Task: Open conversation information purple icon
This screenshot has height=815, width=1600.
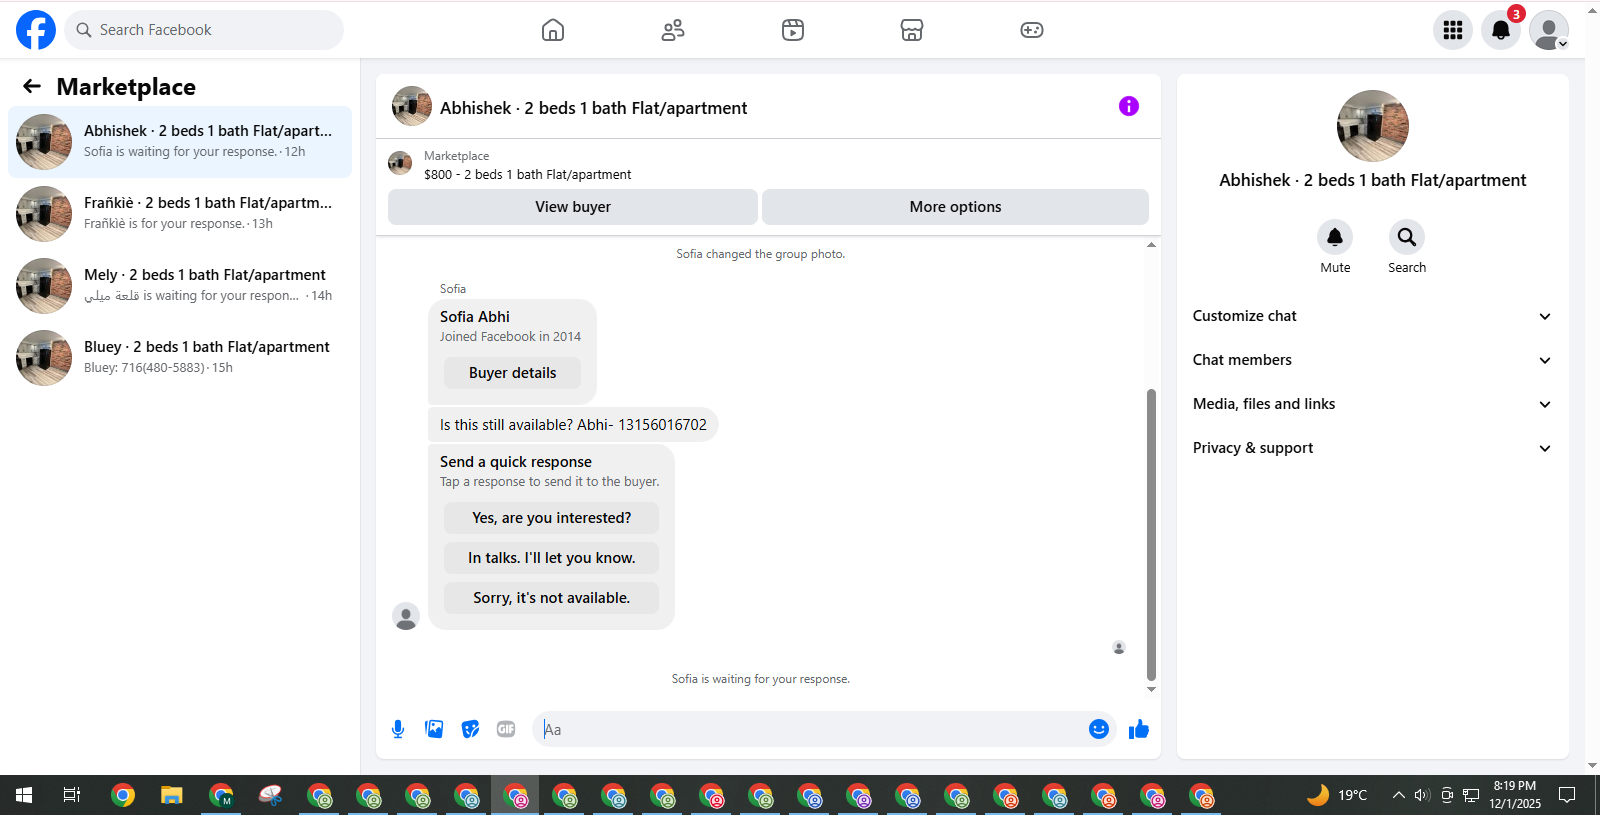Action: tap(1129, 106)
